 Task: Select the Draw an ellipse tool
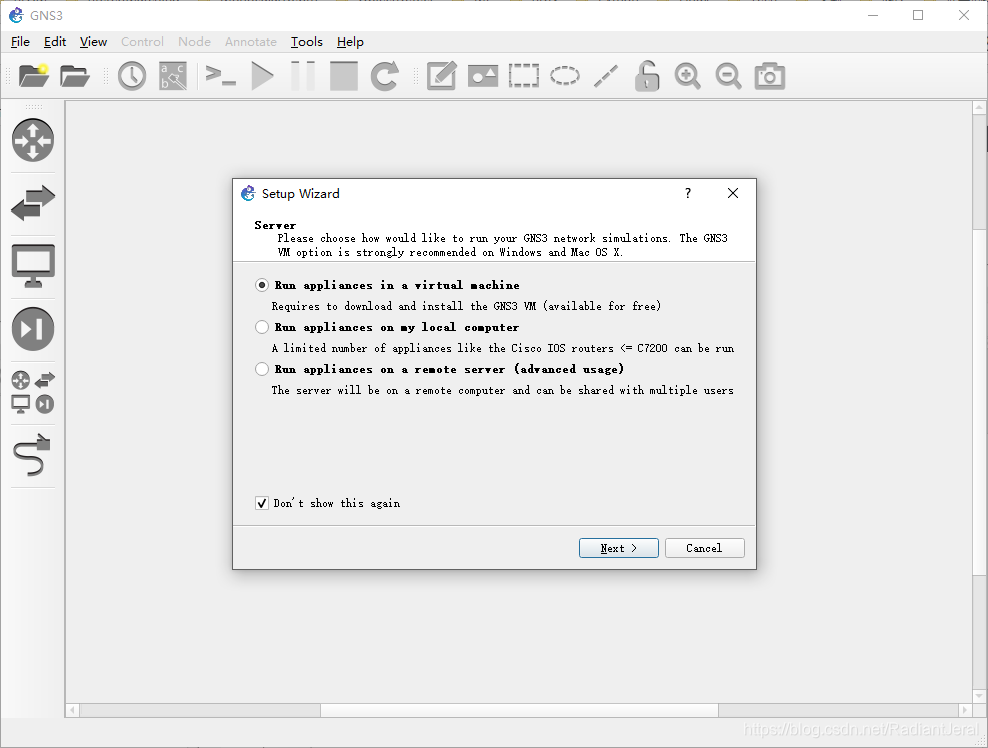pyautogui.click(x=565, y=76)
